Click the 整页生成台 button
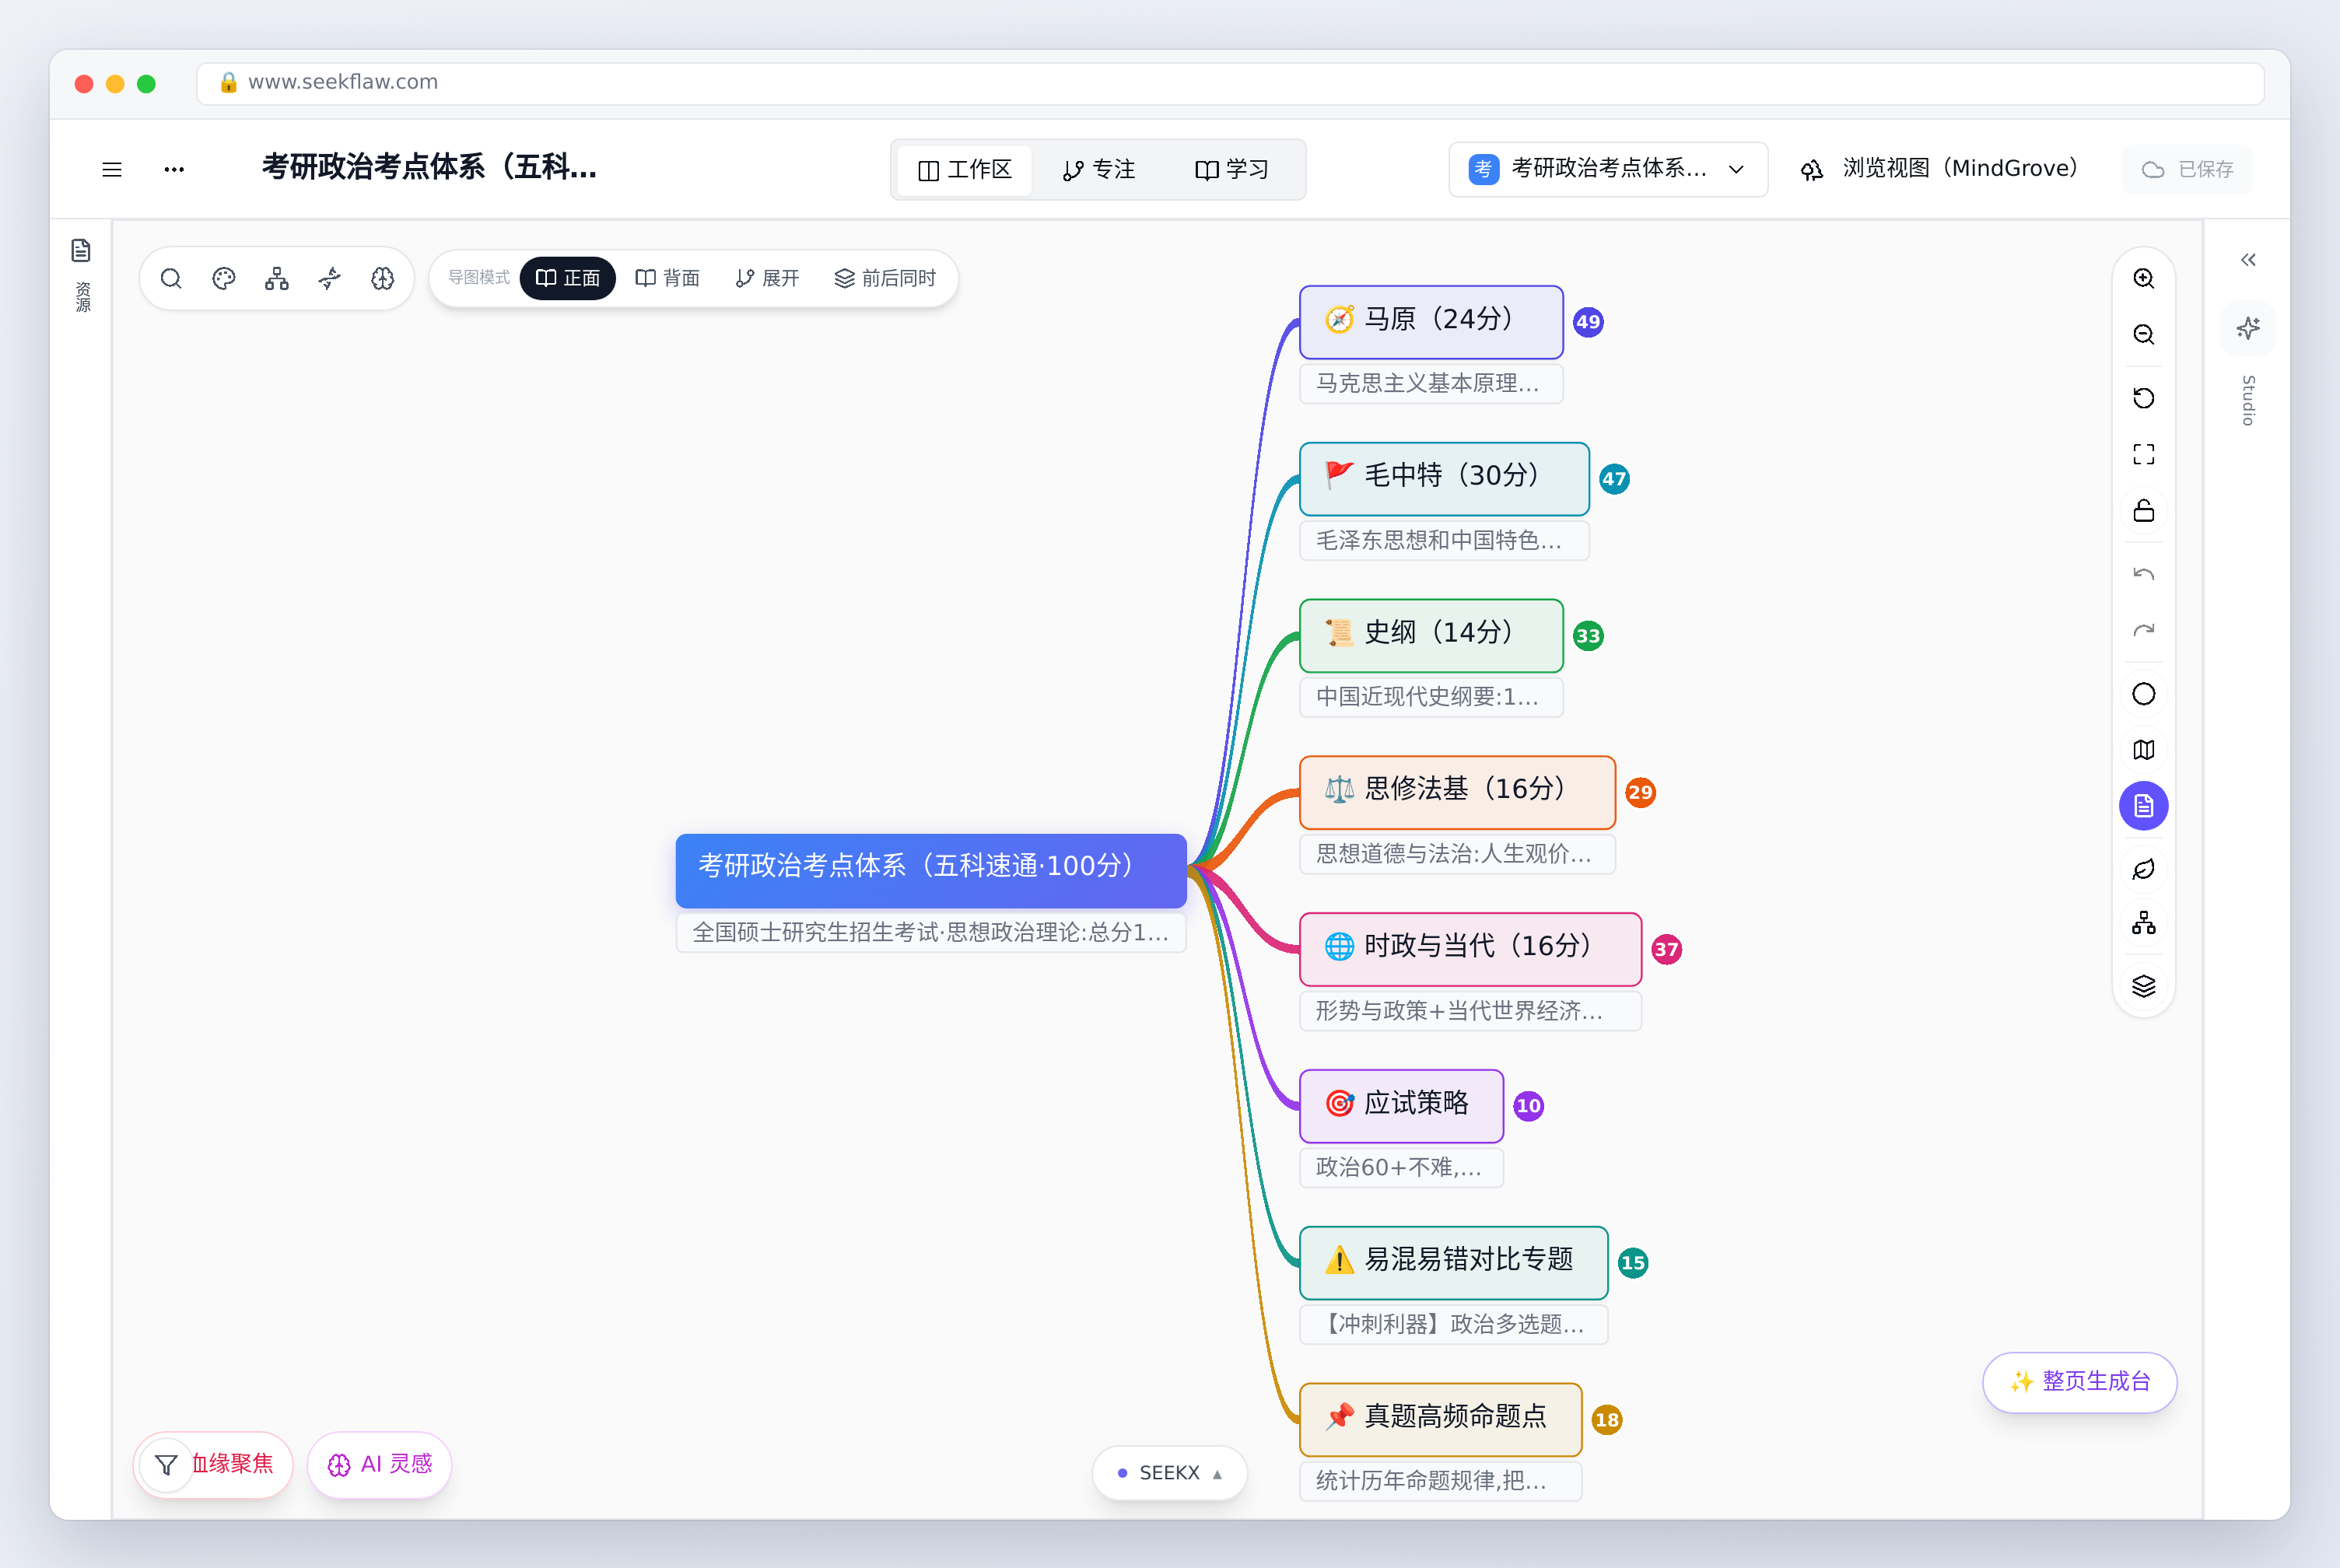 click(x=2080, y=1382)
